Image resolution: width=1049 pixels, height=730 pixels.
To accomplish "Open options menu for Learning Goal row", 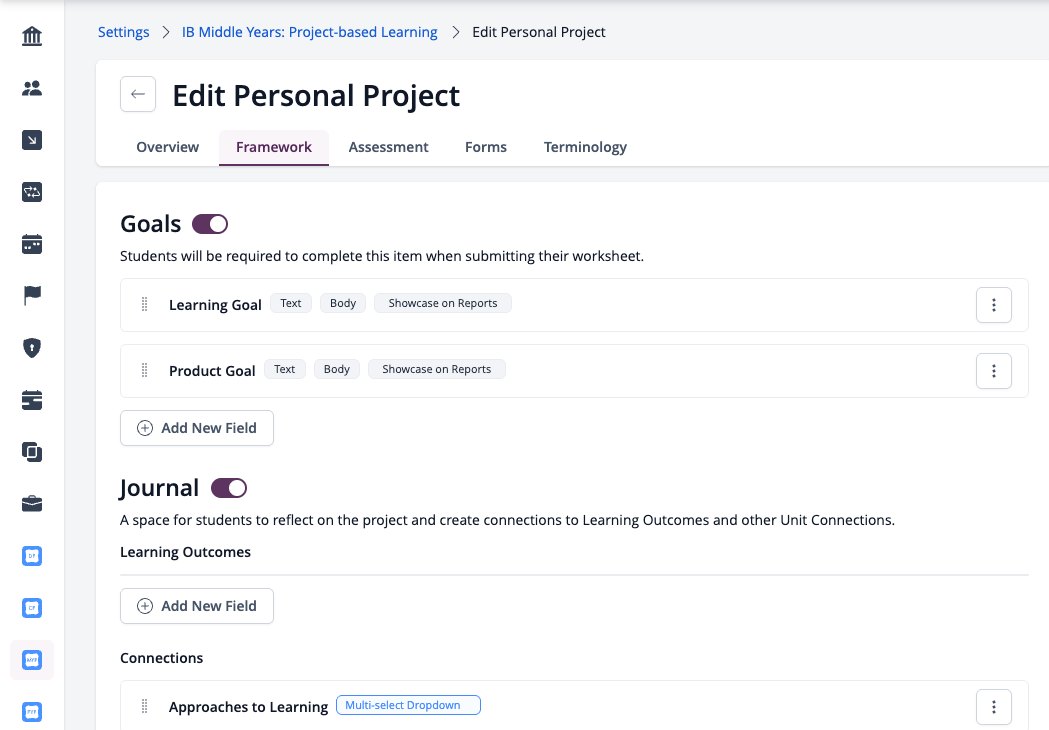I will click(993, 305).
